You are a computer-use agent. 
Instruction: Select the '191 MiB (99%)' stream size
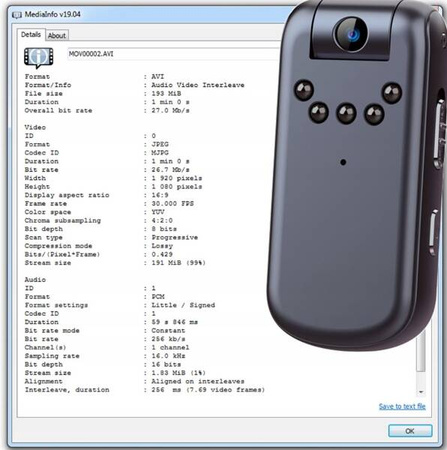click(178, 263)
